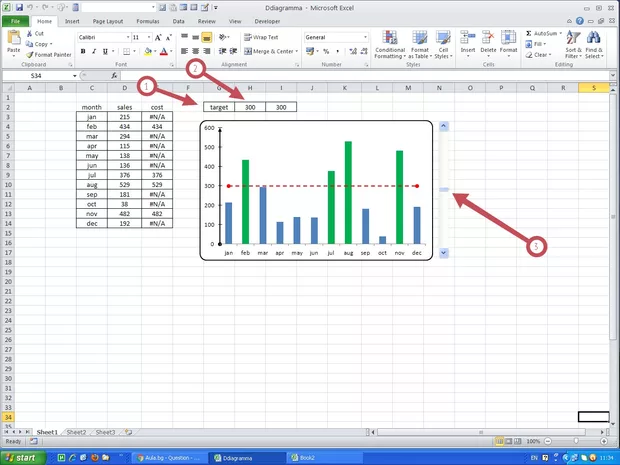The image size is (620, 465).
Task: Open Cell Styles gallery
Action: tap(443, 44)
